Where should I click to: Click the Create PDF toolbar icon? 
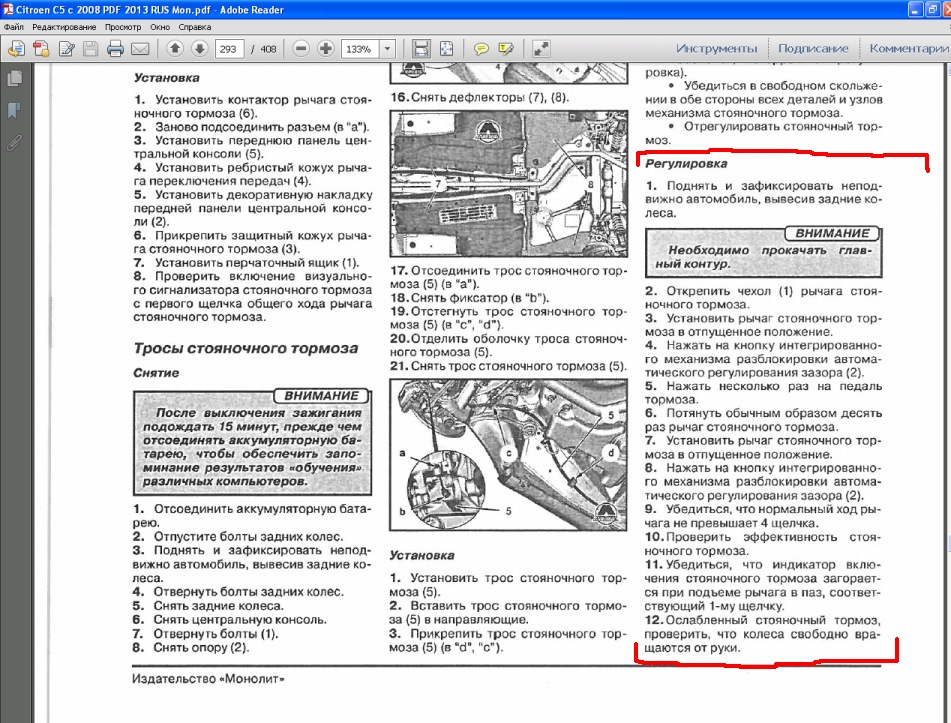41,49
